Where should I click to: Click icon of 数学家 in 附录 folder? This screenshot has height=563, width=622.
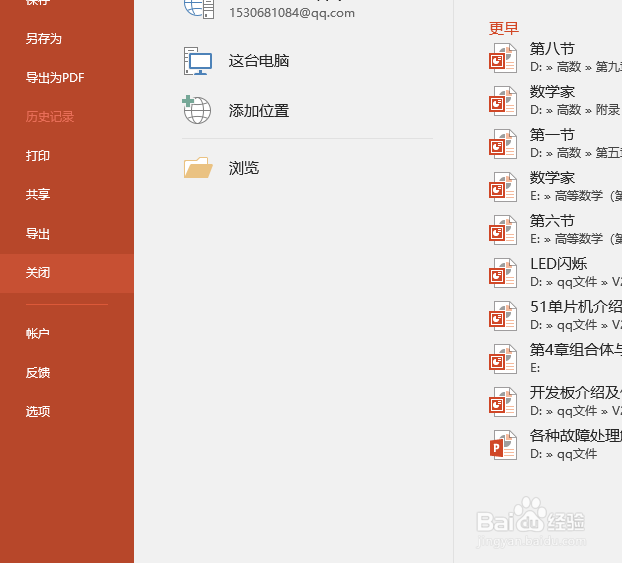(x=503, y=101)
